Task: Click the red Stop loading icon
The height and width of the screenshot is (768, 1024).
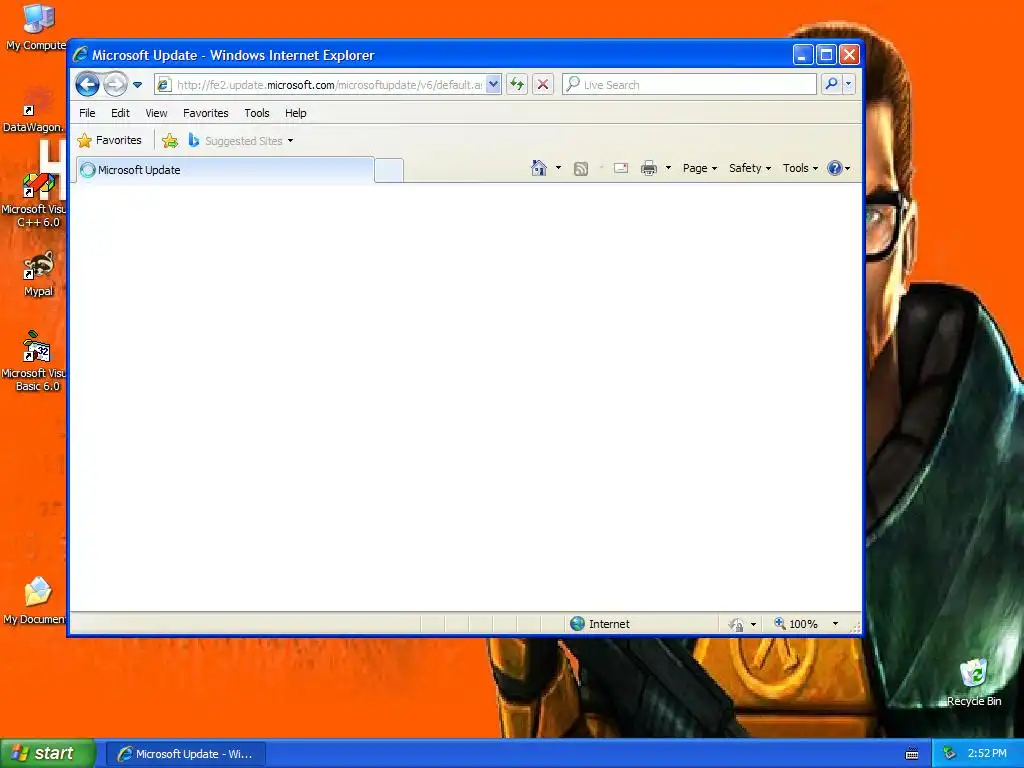Action: point(543,84)
